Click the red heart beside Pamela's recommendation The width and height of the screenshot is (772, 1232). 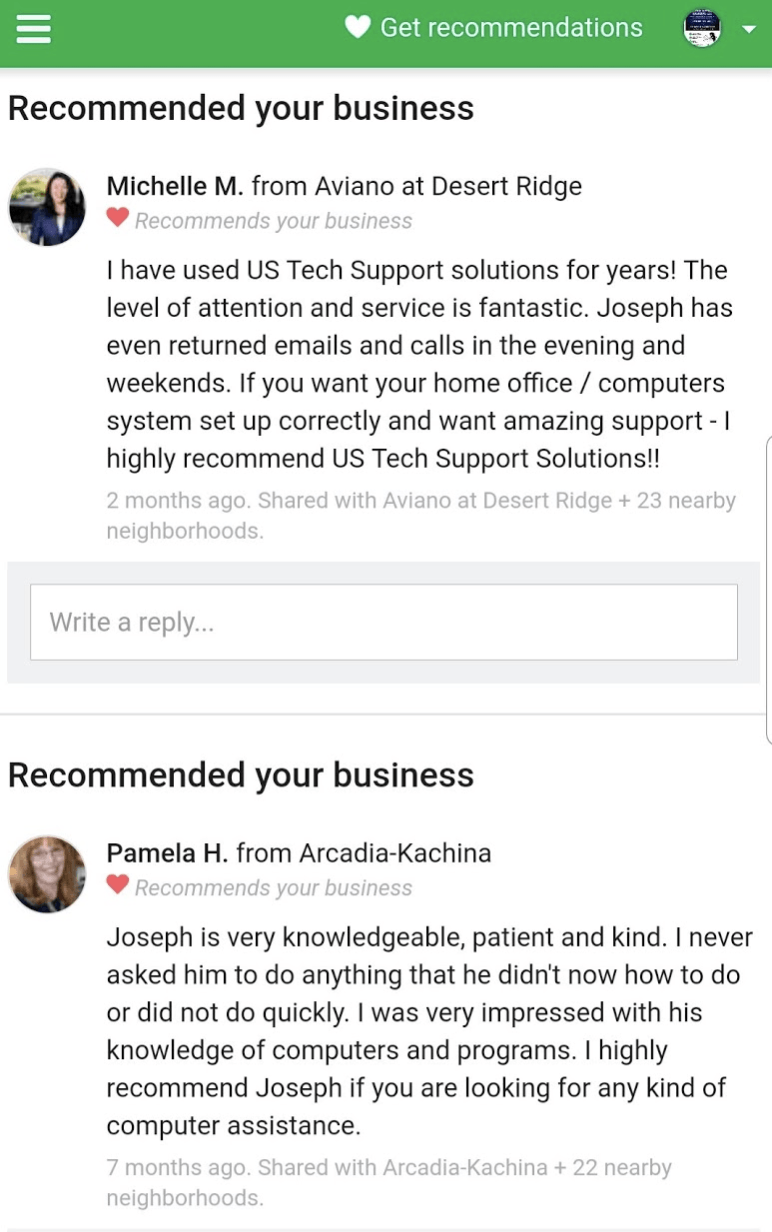(x=118, y=884)
